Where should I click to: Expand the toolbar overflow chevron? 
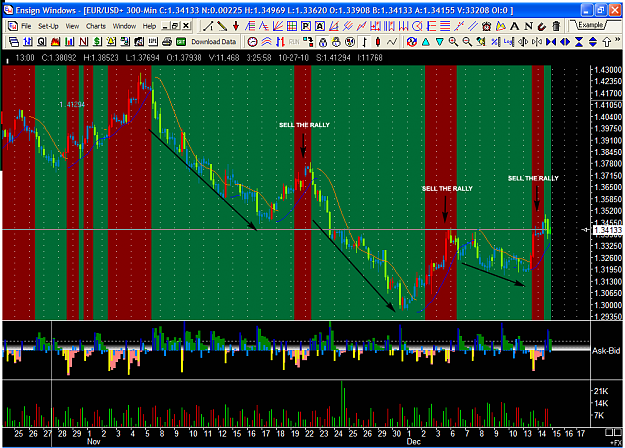pyautogui.click(x=617, y=39)
